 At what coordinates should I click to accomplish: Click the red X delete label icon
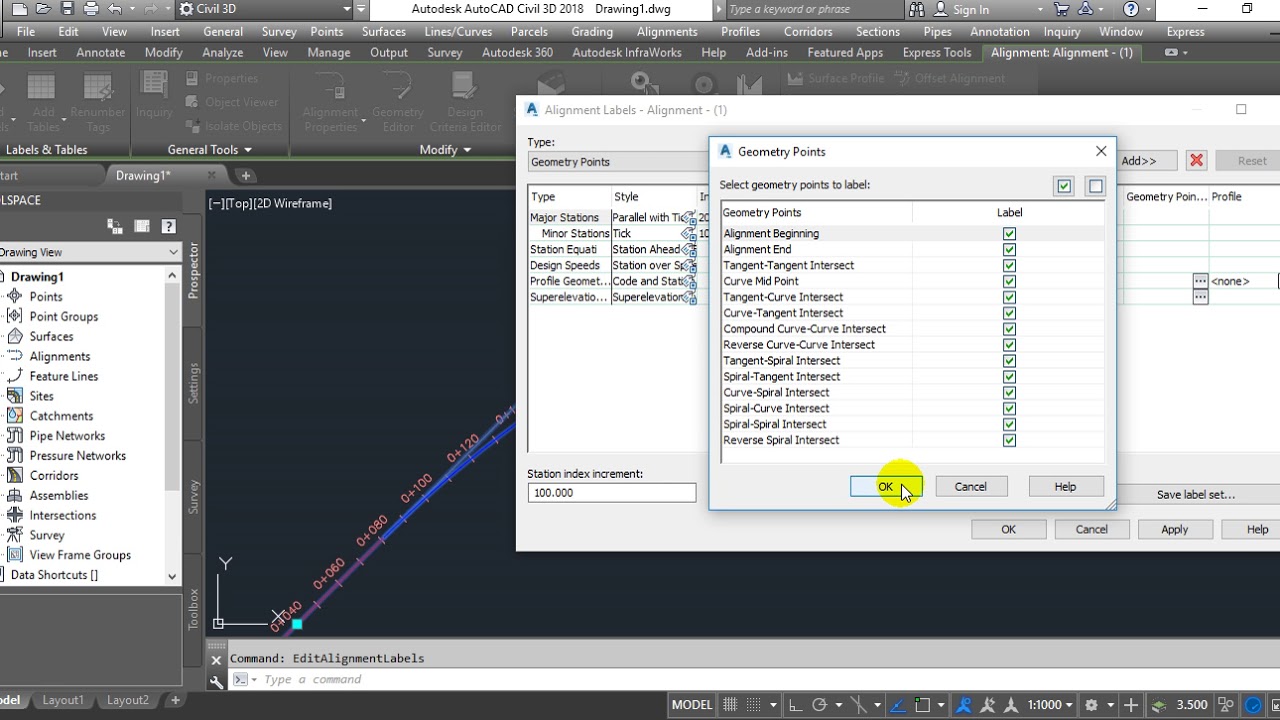[1196, 160]
